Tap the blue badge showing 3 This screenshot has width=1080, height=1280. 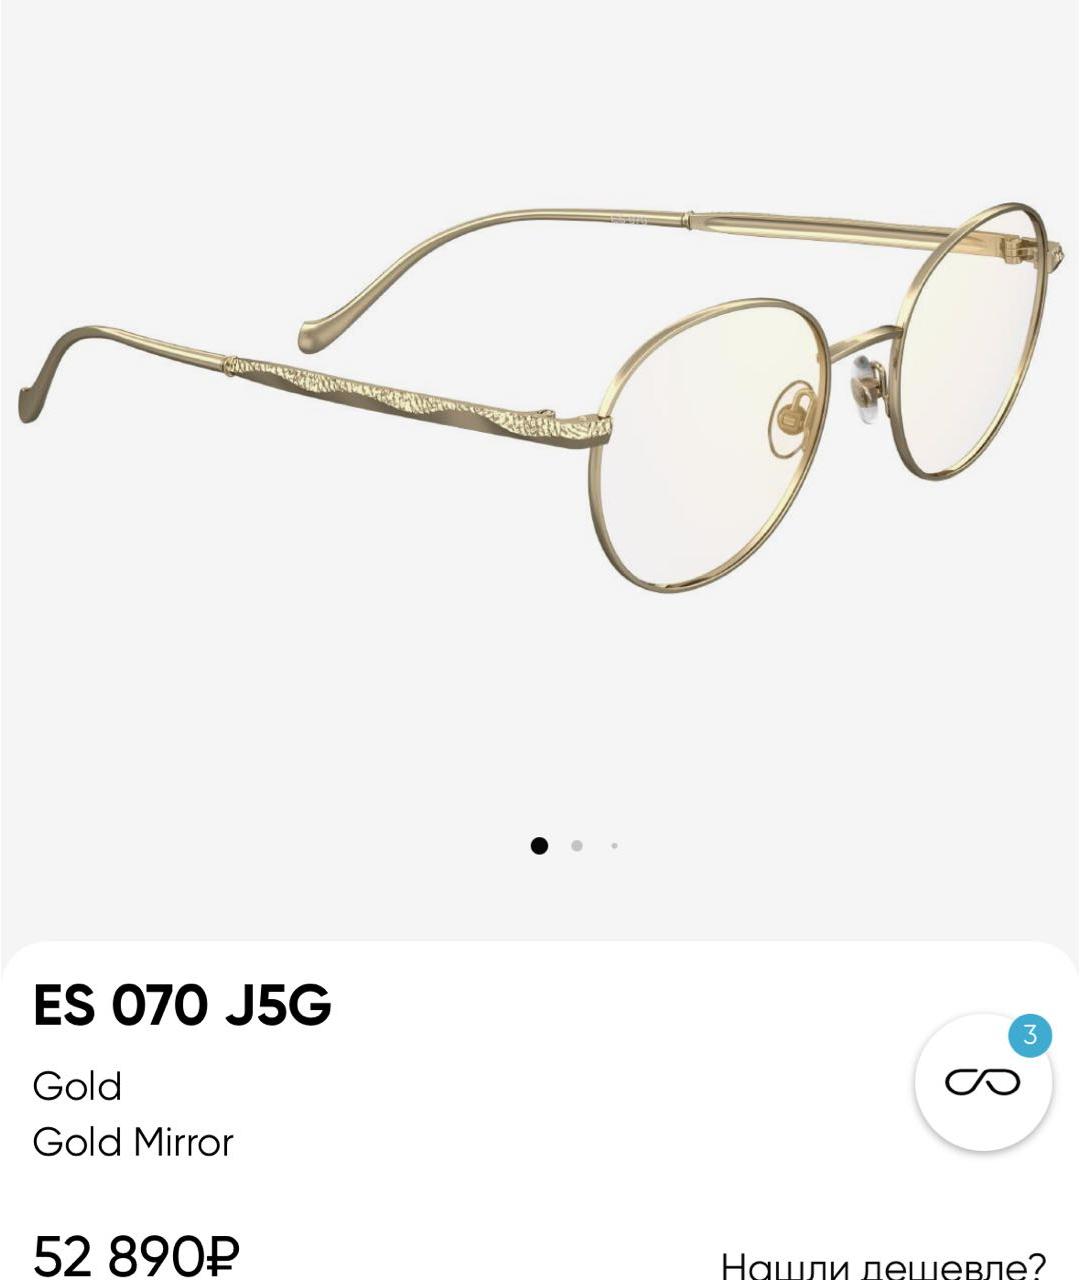[x=1030, y=1035]
